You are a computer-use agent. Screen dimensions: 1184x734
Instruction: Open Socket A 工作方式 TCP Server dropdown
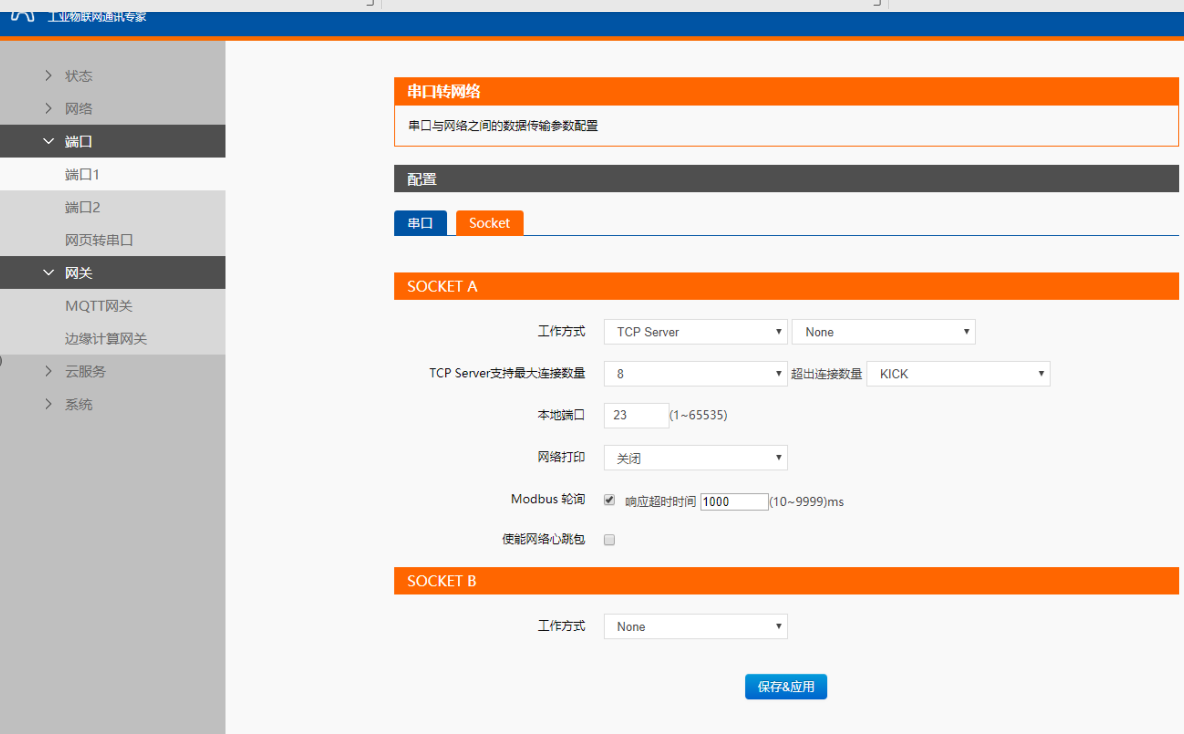tap(695, 332)
